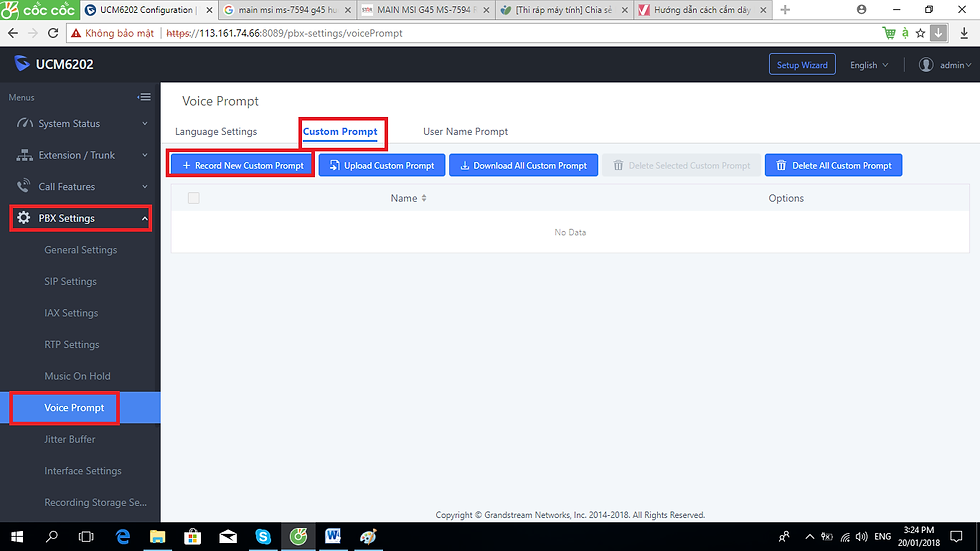
Task: Open the Setup Wizard
Action: coord(802,64)
